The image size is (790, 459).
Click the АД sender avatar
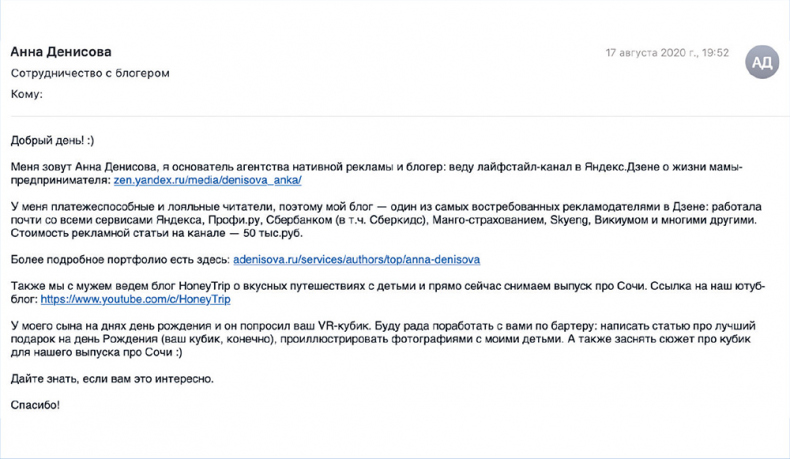click(762, 63)
